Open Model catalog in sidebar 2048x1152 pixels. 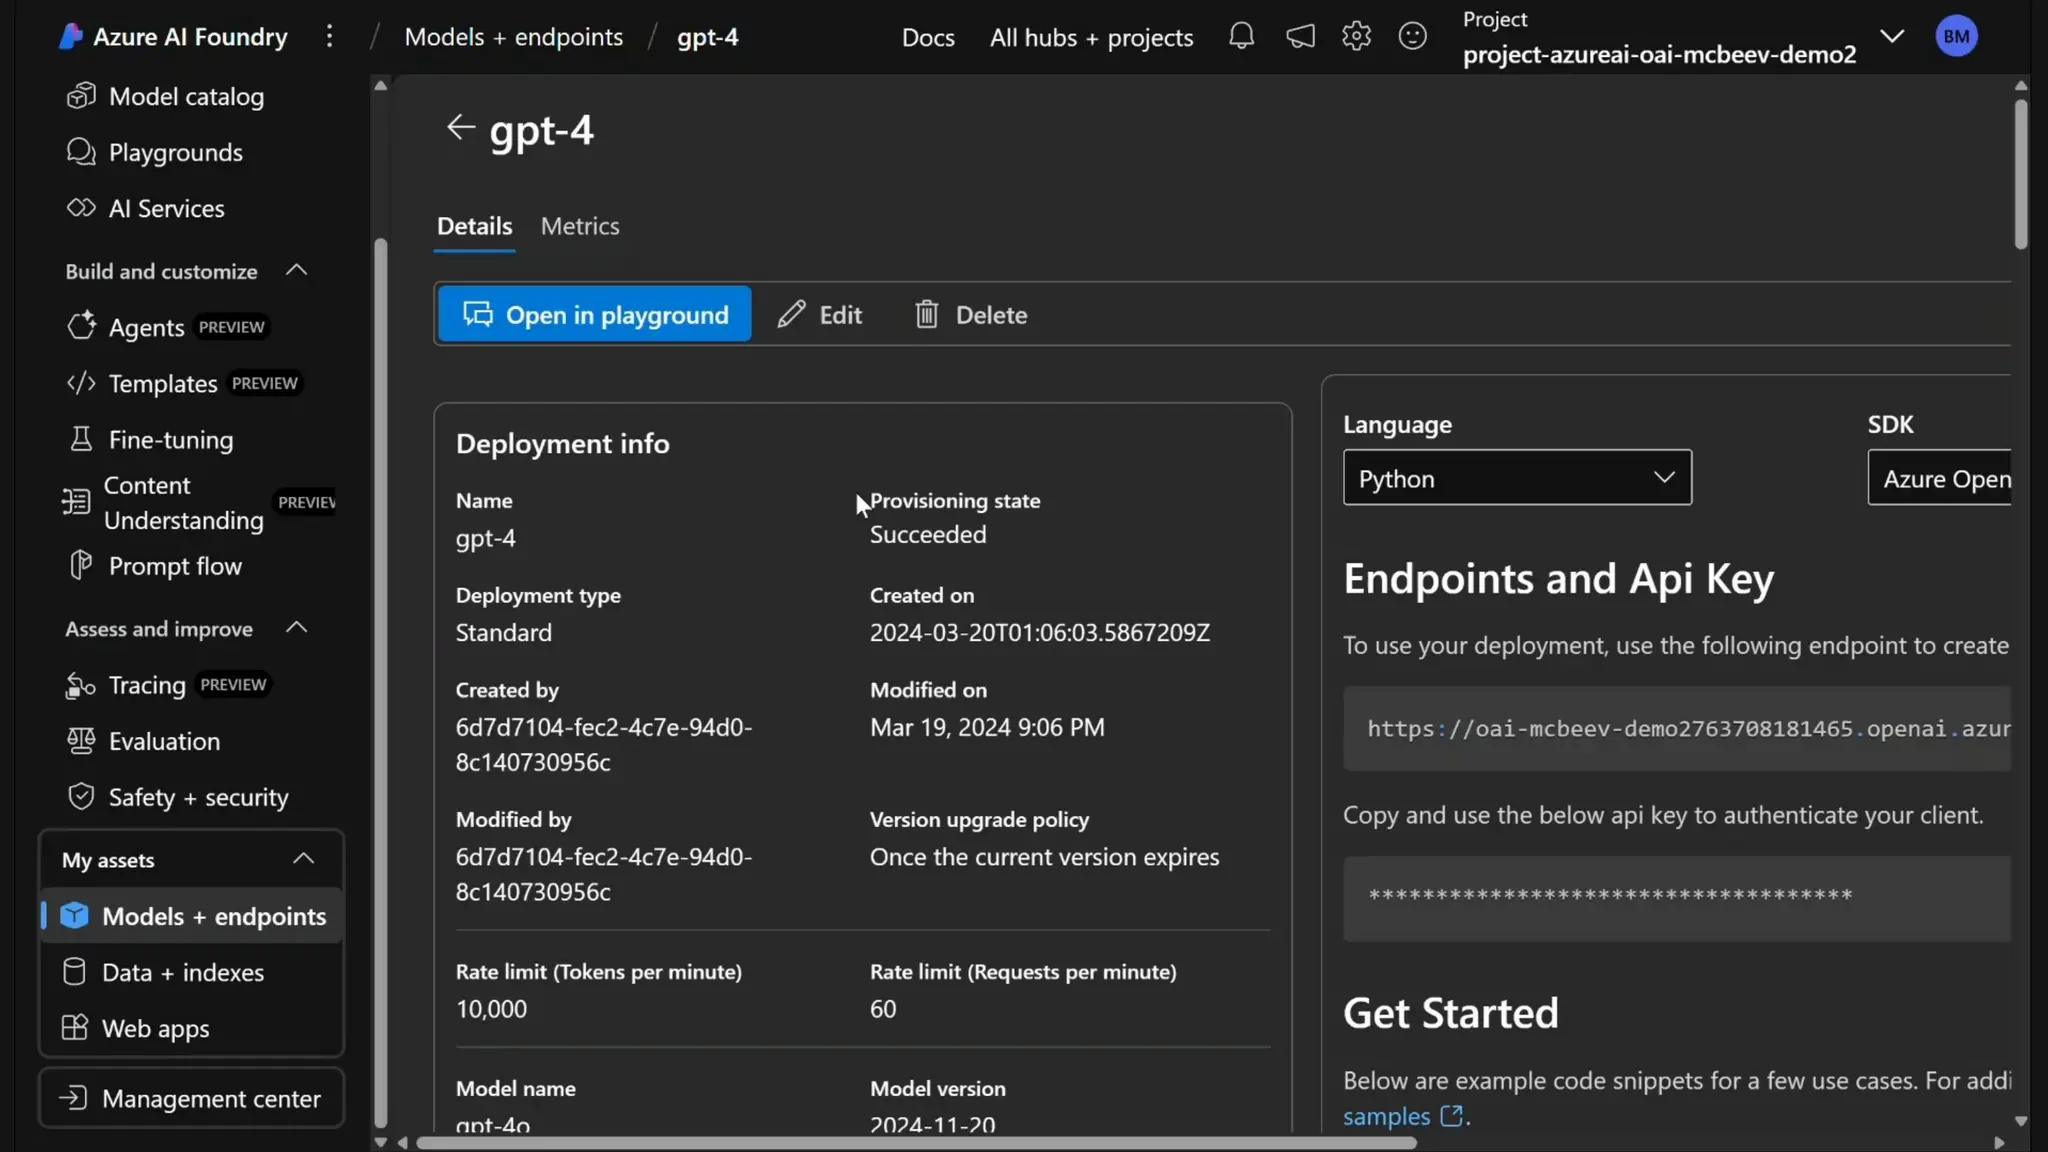(186, 97)
